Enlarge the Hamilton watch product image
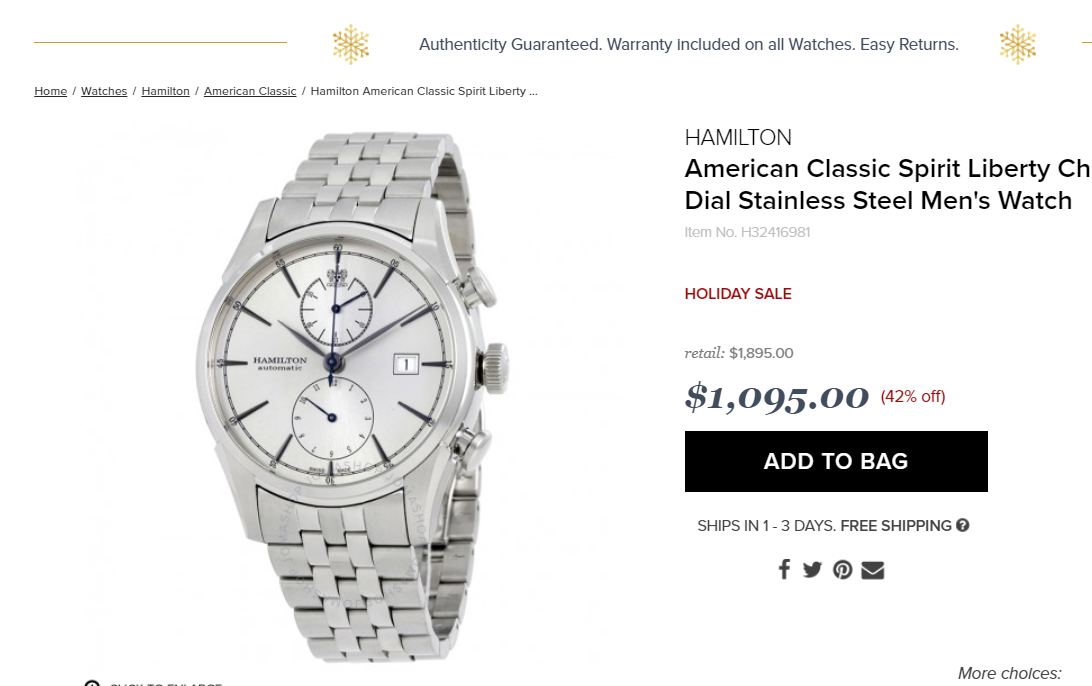Image resolution: width=1092 pixels, height=686 pixels. [x=350, y=390]
